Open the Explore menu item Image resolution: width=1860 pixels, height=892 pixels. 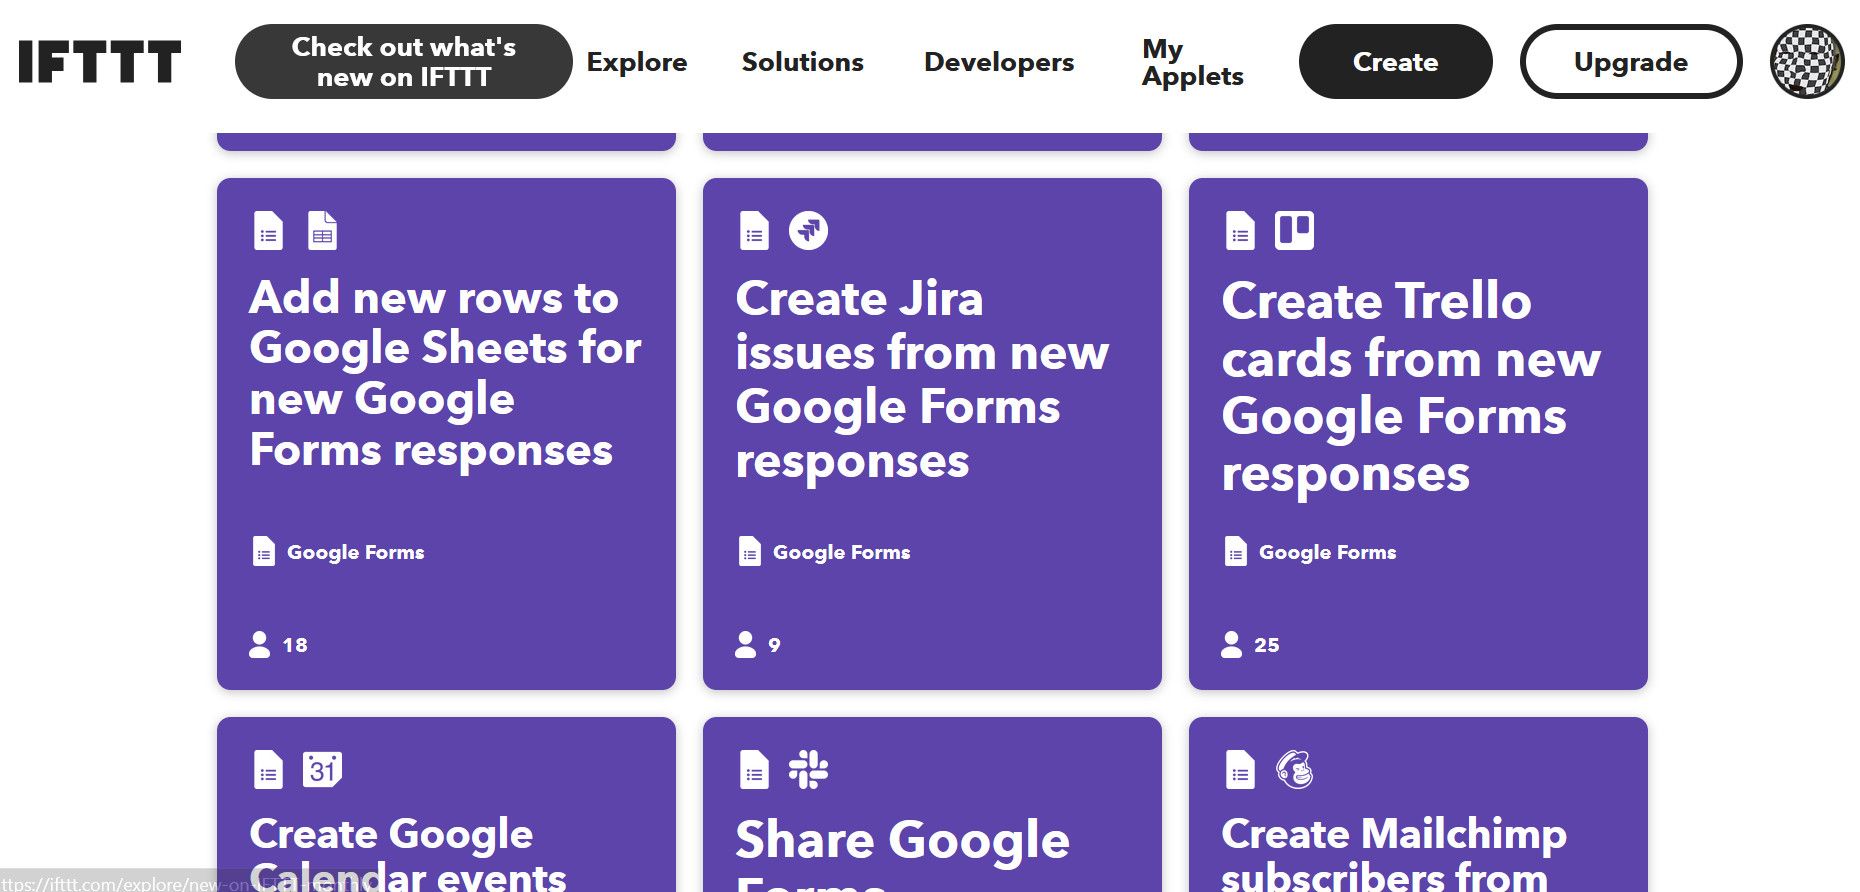click(x=637, y=62)
